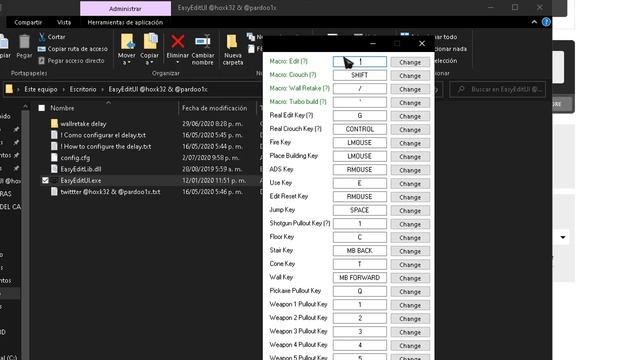640x360 pixels.
Task: Change the Edit Reset Key
Action: pos(410,197)
